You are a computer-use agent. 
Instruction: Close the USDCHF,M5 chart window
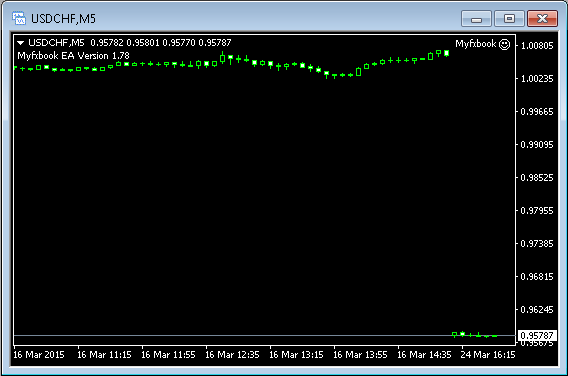pos(542,18)
